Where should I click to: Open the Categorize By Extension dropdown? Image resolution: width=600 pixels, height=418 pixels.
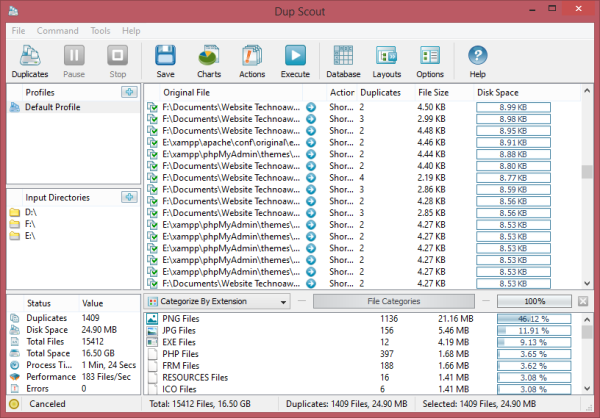click(217, 301)
